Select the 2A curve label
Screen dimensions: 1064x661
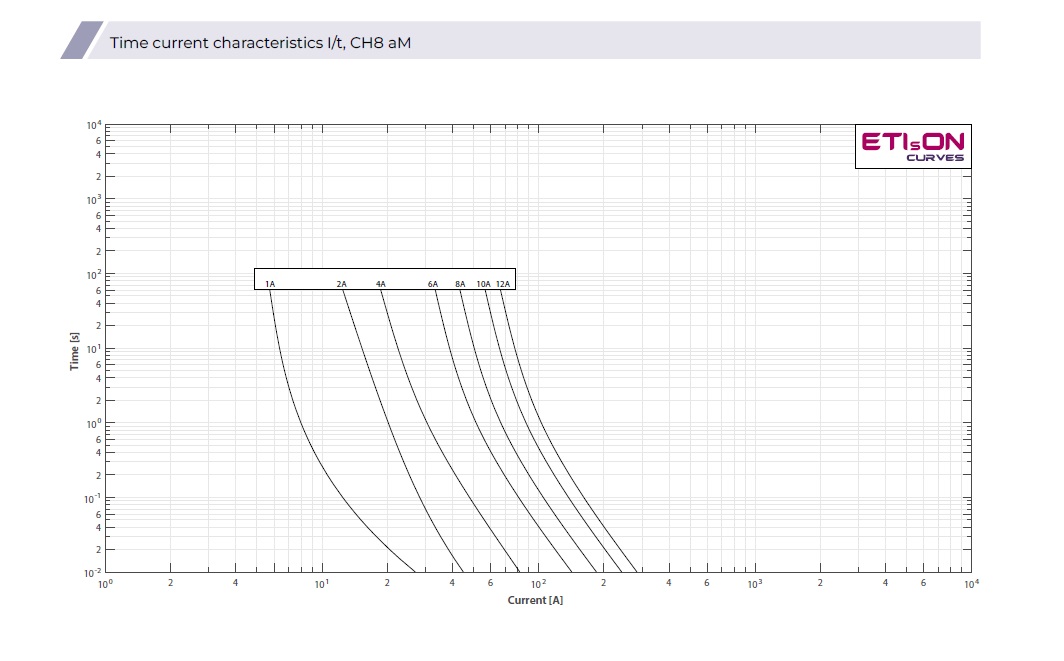click(x=342, y=284)
